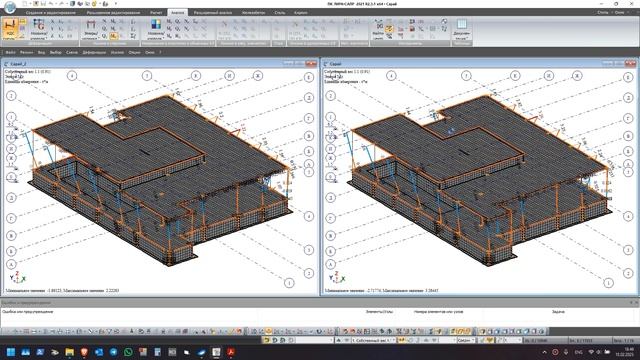The height and width of the screenshot is (360, 640).
Task: Open the Схема menu
Action: 72,52
